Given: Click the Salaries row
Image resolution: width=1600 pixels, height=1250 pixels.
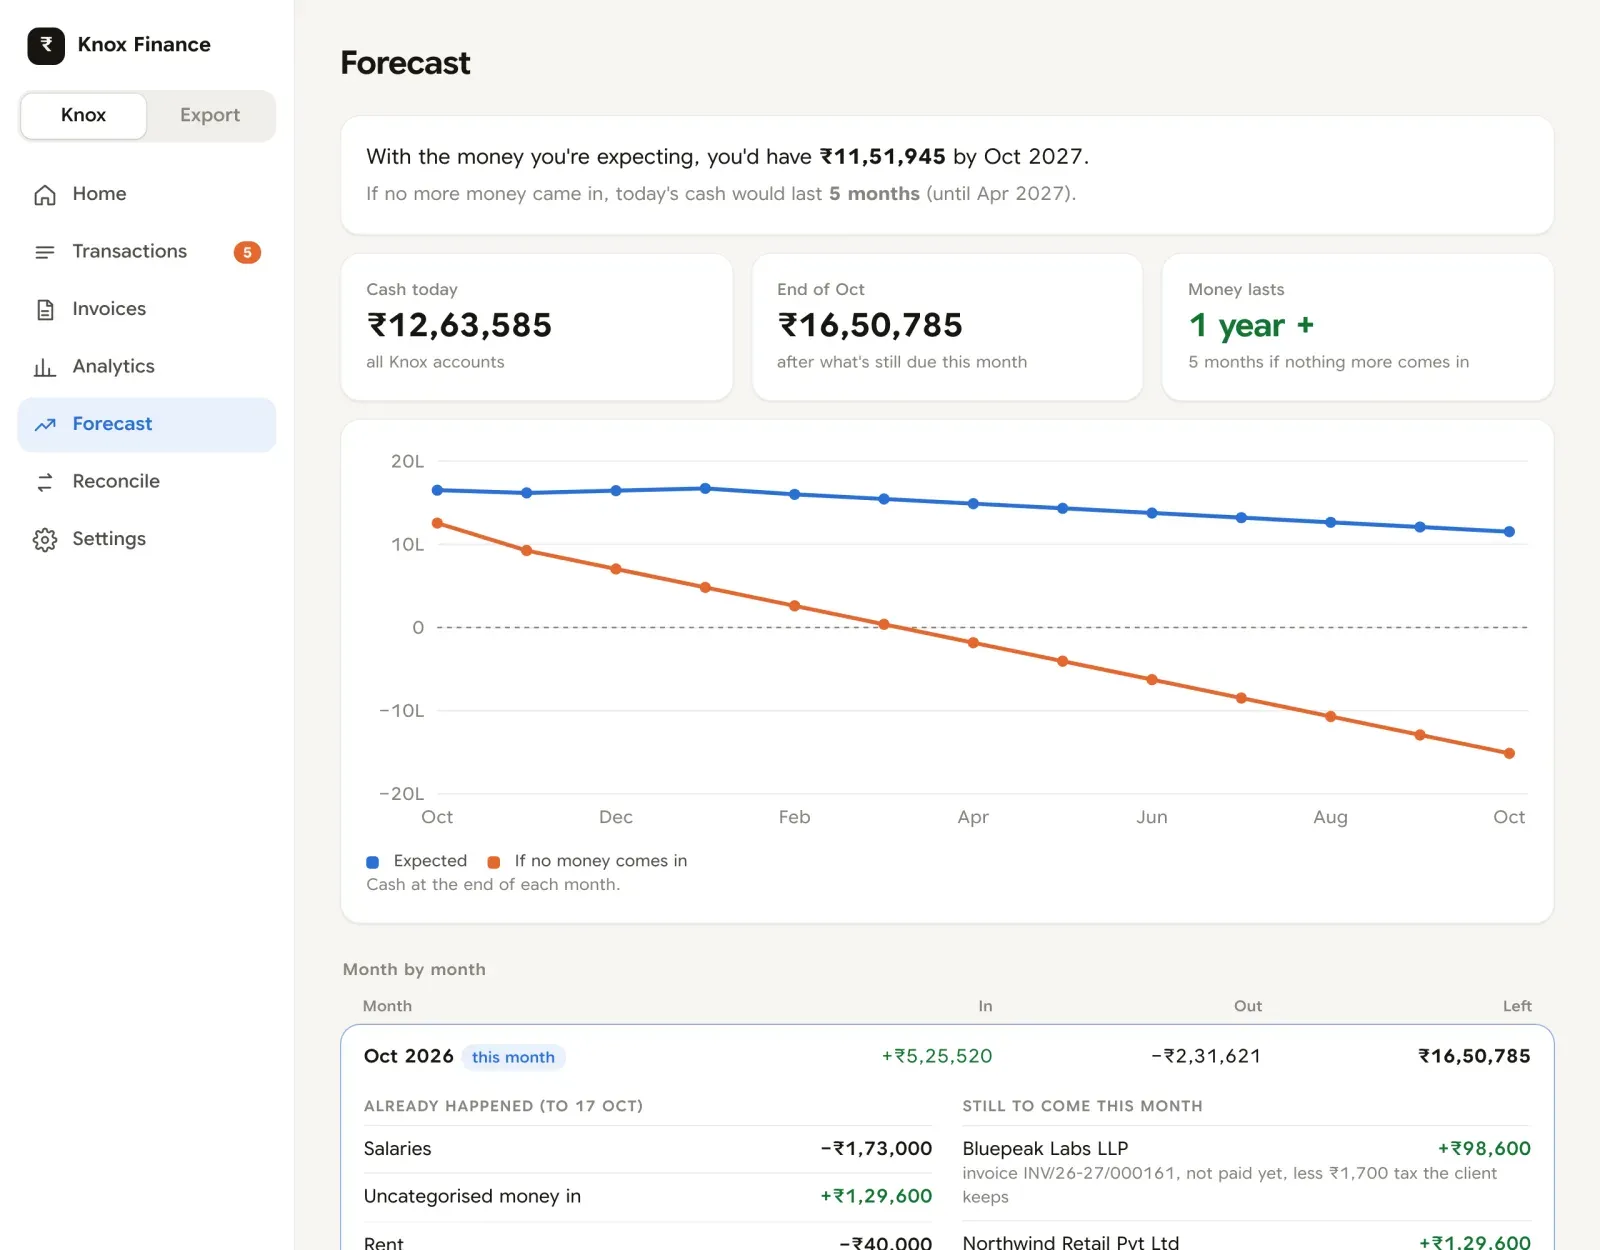Looking at the screenshot, I should click(648, 1149).
